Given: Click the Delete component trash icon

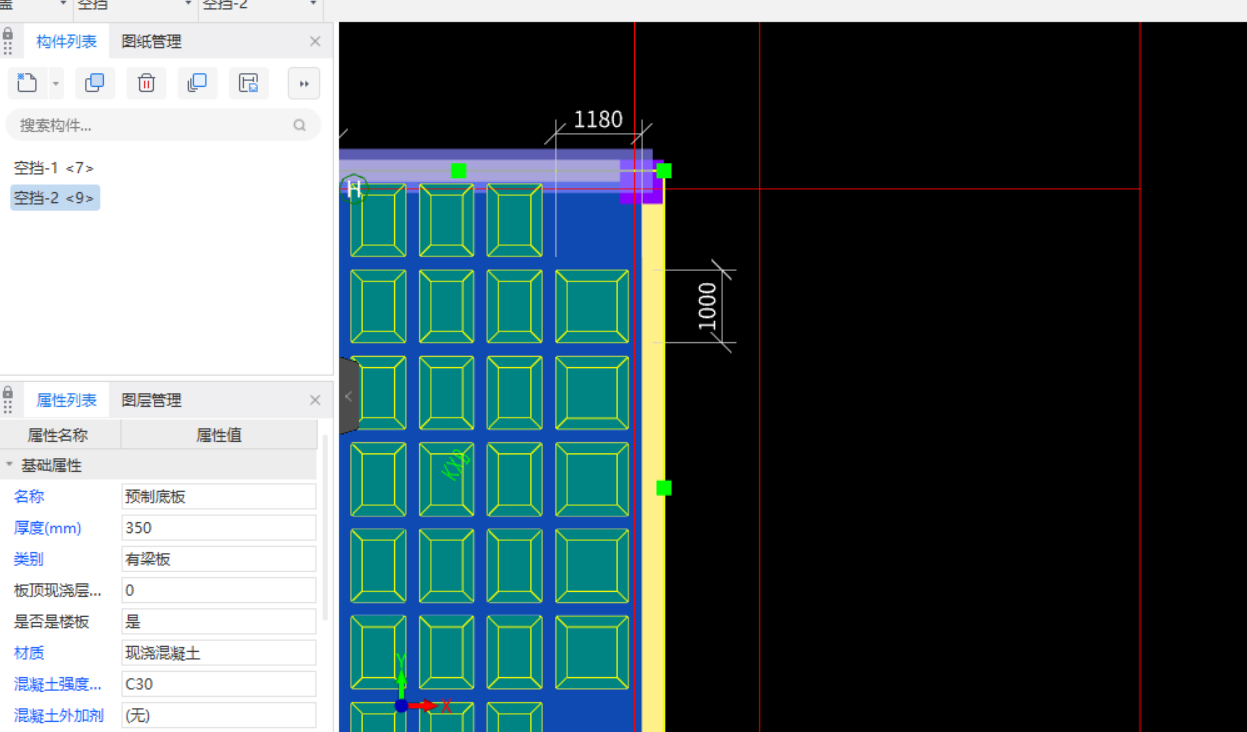Looking at the screenshot, I should (146, 83).
